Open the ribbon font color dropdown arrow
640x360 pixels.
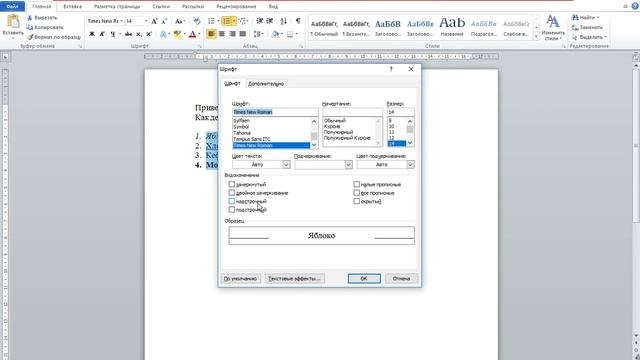click(199, 34)
